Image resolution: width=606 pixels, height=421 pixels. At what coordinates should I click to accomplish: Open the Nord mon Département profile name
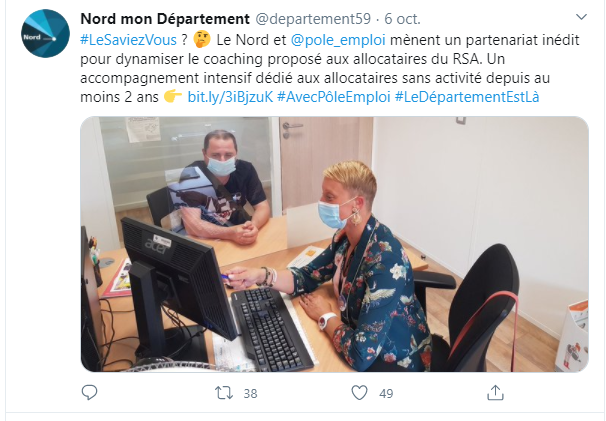pyautogui.click(x=165, y=19)
